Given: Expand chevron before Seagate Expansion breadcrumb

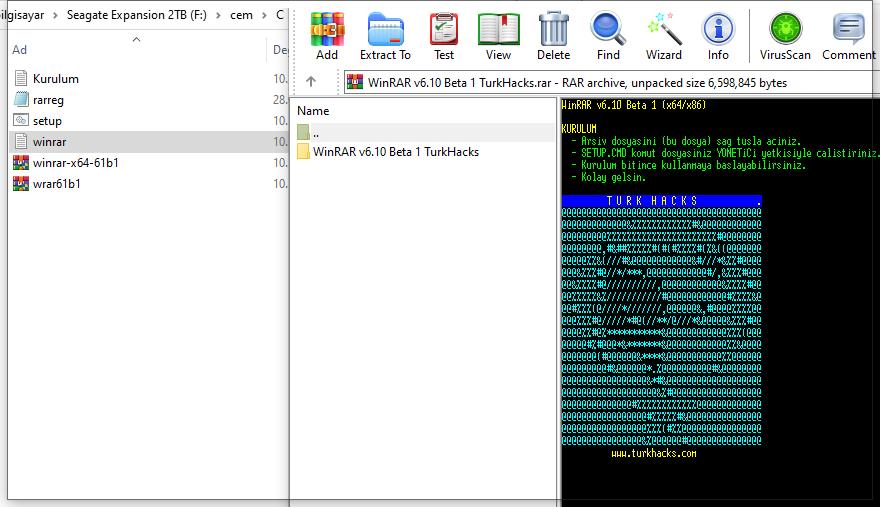Looking at the screenshot, I should pos(55,15).
